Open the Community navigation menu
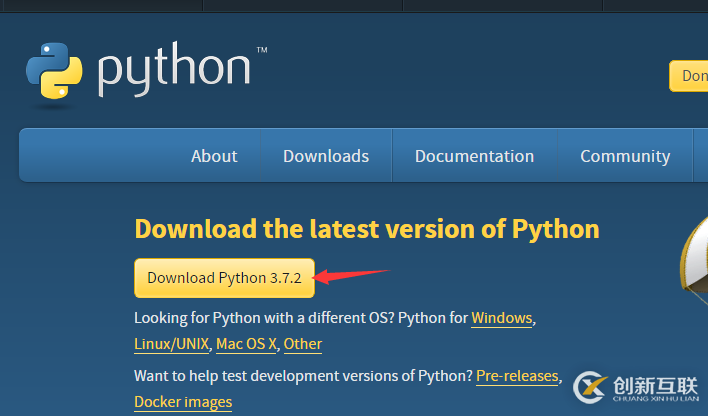The image size is (708, 416). [625, 156]
